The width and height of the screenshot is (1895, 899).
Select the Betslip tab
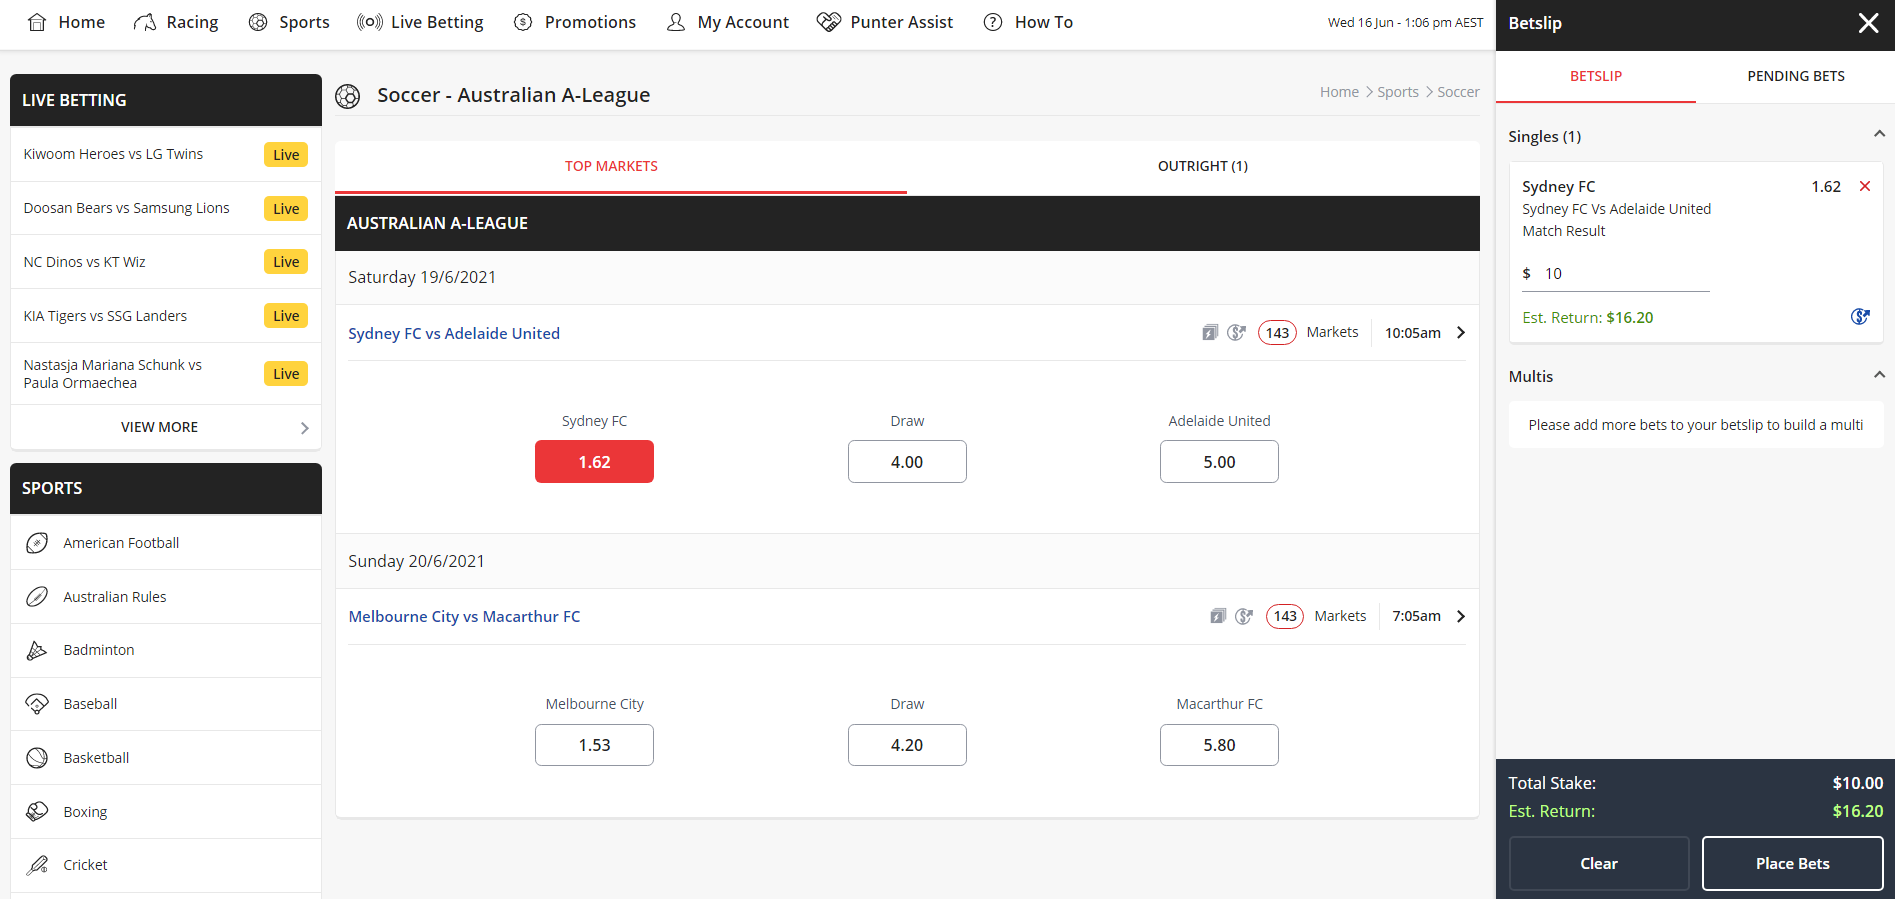tap(1596, 76)
